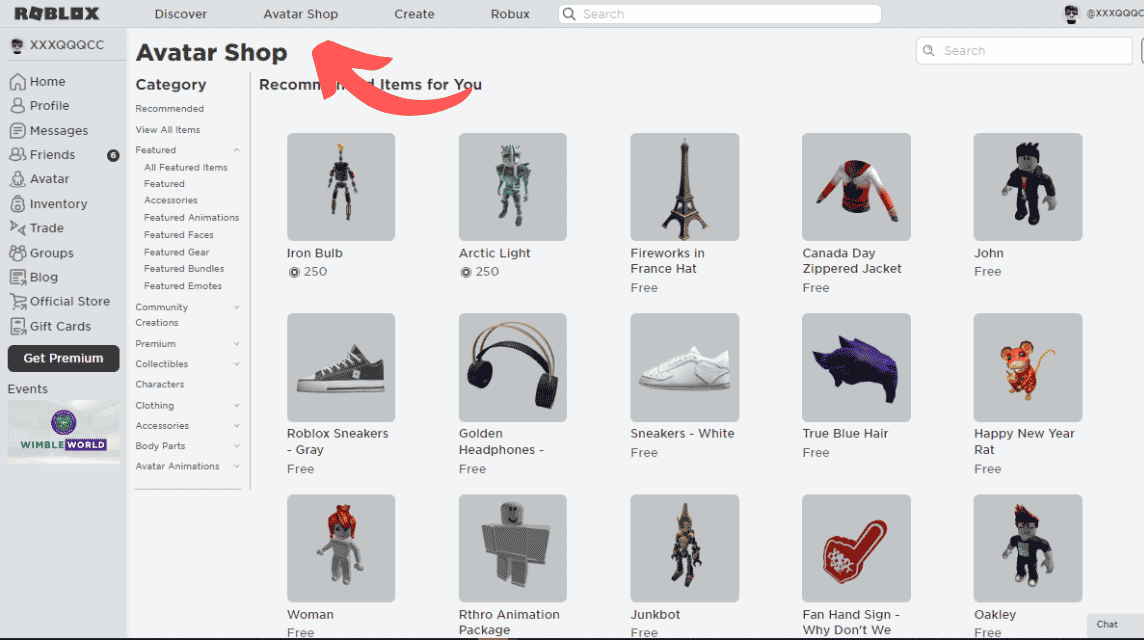Open the Discover tab
The width and height of the screenshot is (1144, 640).
click(x=181, y=14)
